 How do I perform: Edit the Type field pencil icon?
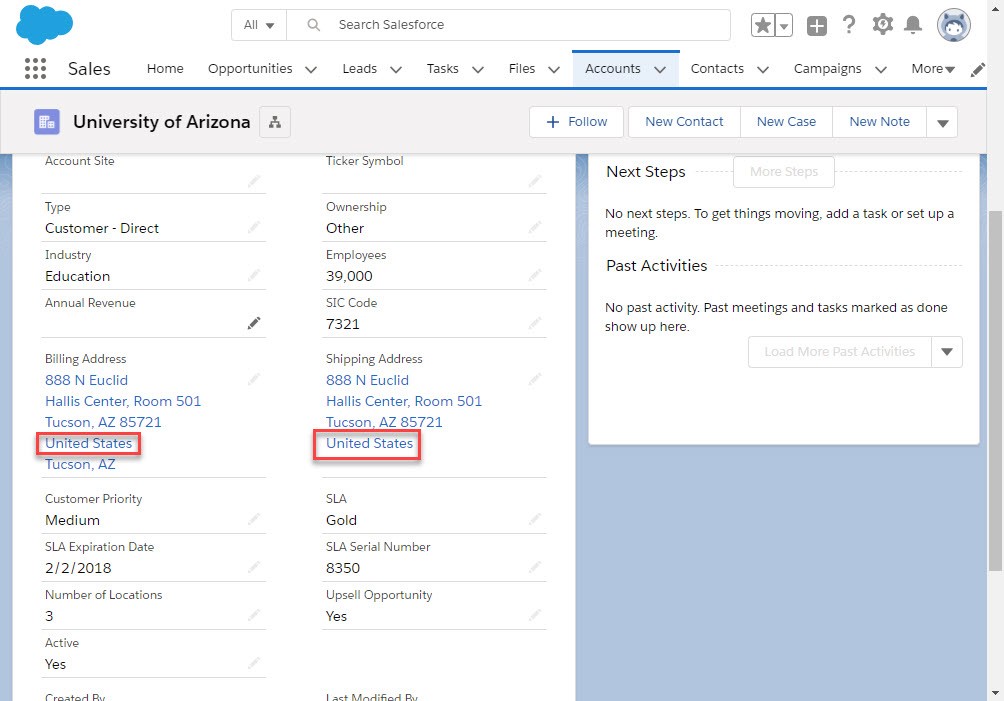click(x=254, y=227)
